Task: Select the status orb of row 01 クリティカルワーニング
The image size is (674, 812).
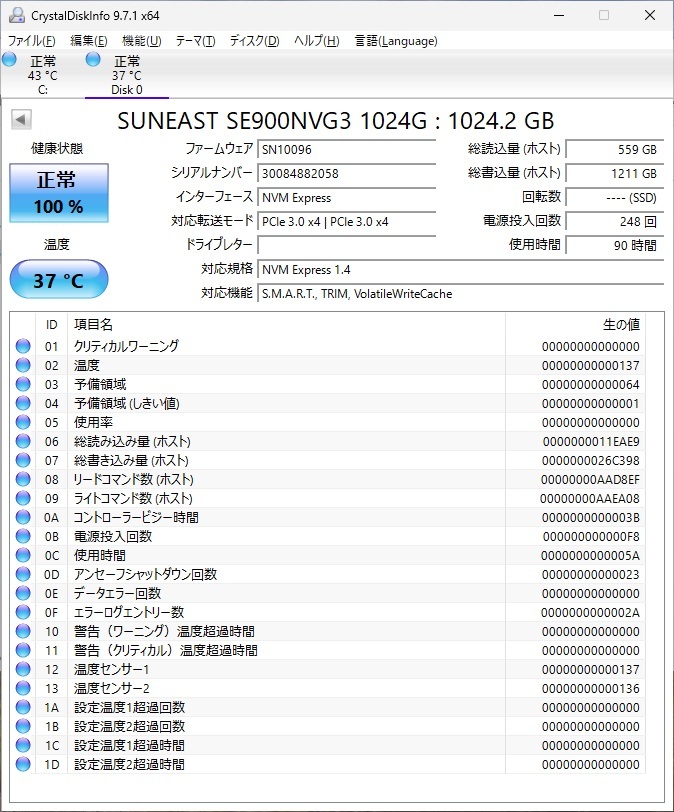Action: [x=23, y=346]
